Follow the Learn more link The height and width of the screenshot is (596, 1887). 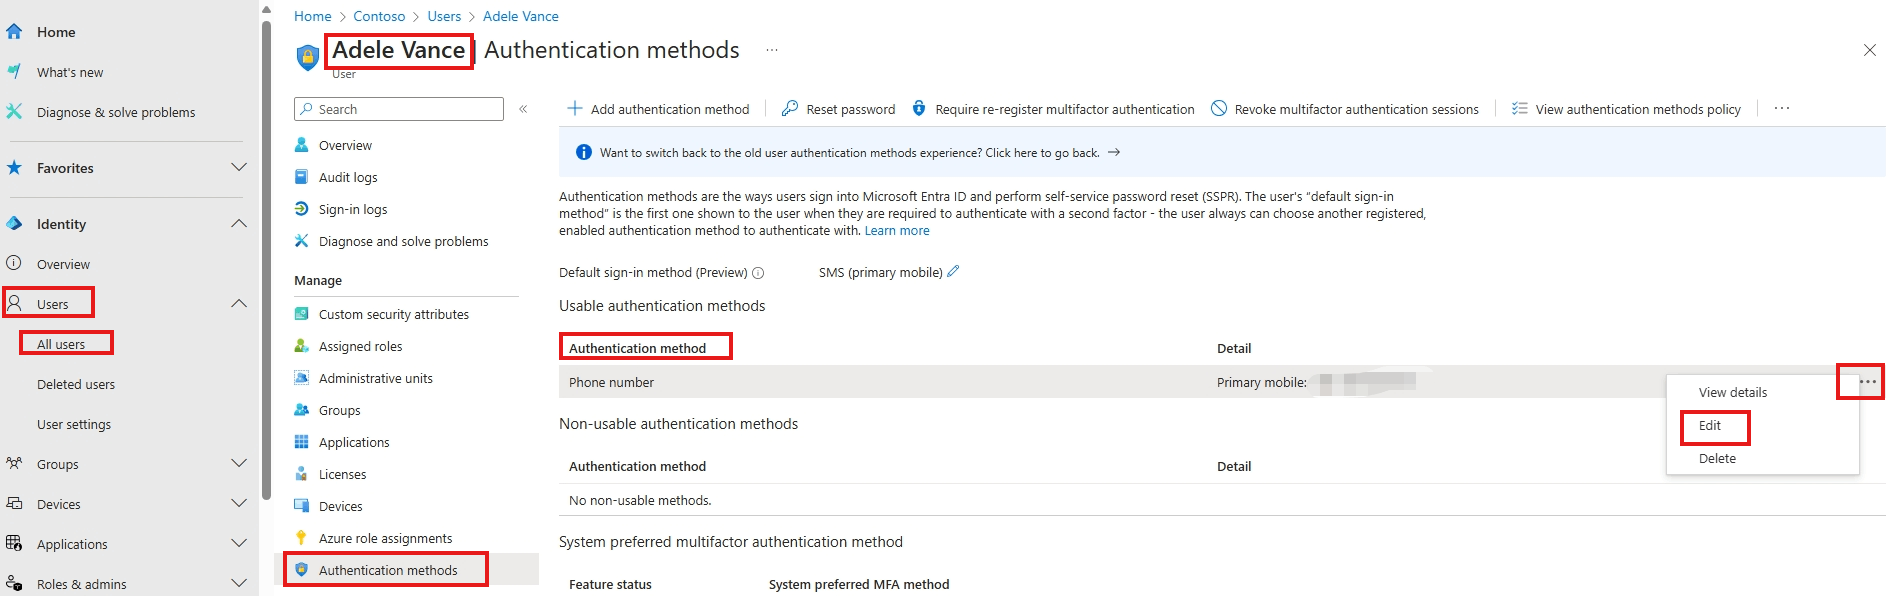[x=897, y=231]
